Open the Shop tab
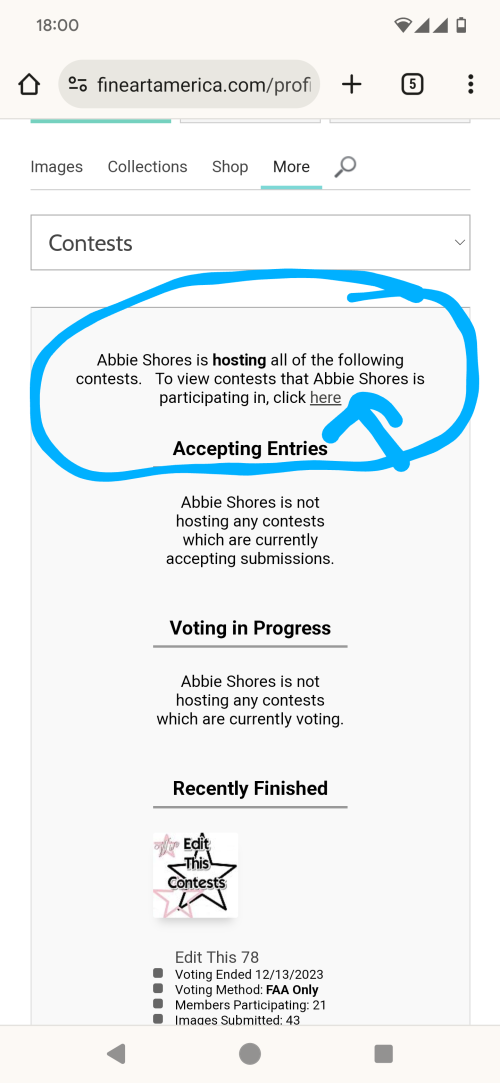Screen dimensions: 500x1083 (x=230, y=166)
